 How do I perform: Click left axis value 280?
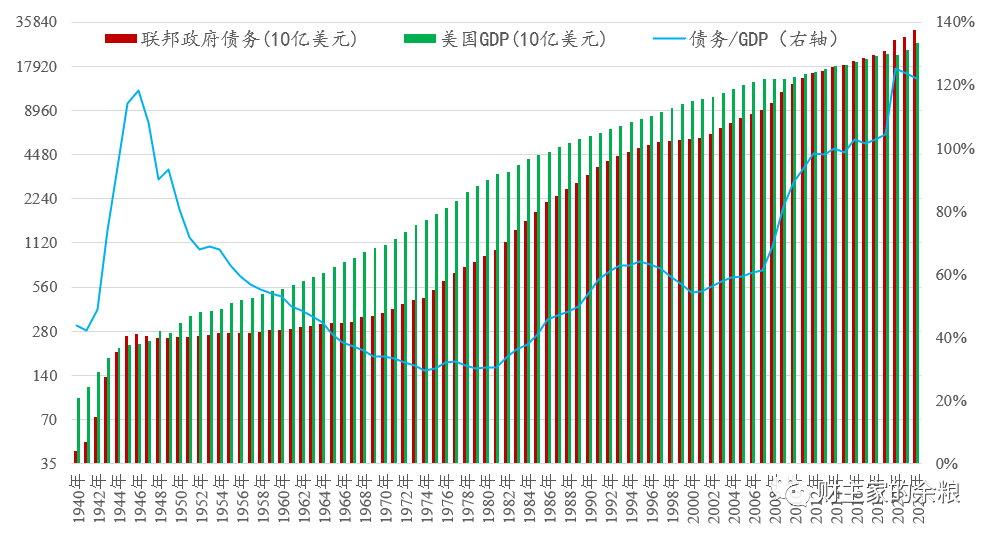(44, 331)
